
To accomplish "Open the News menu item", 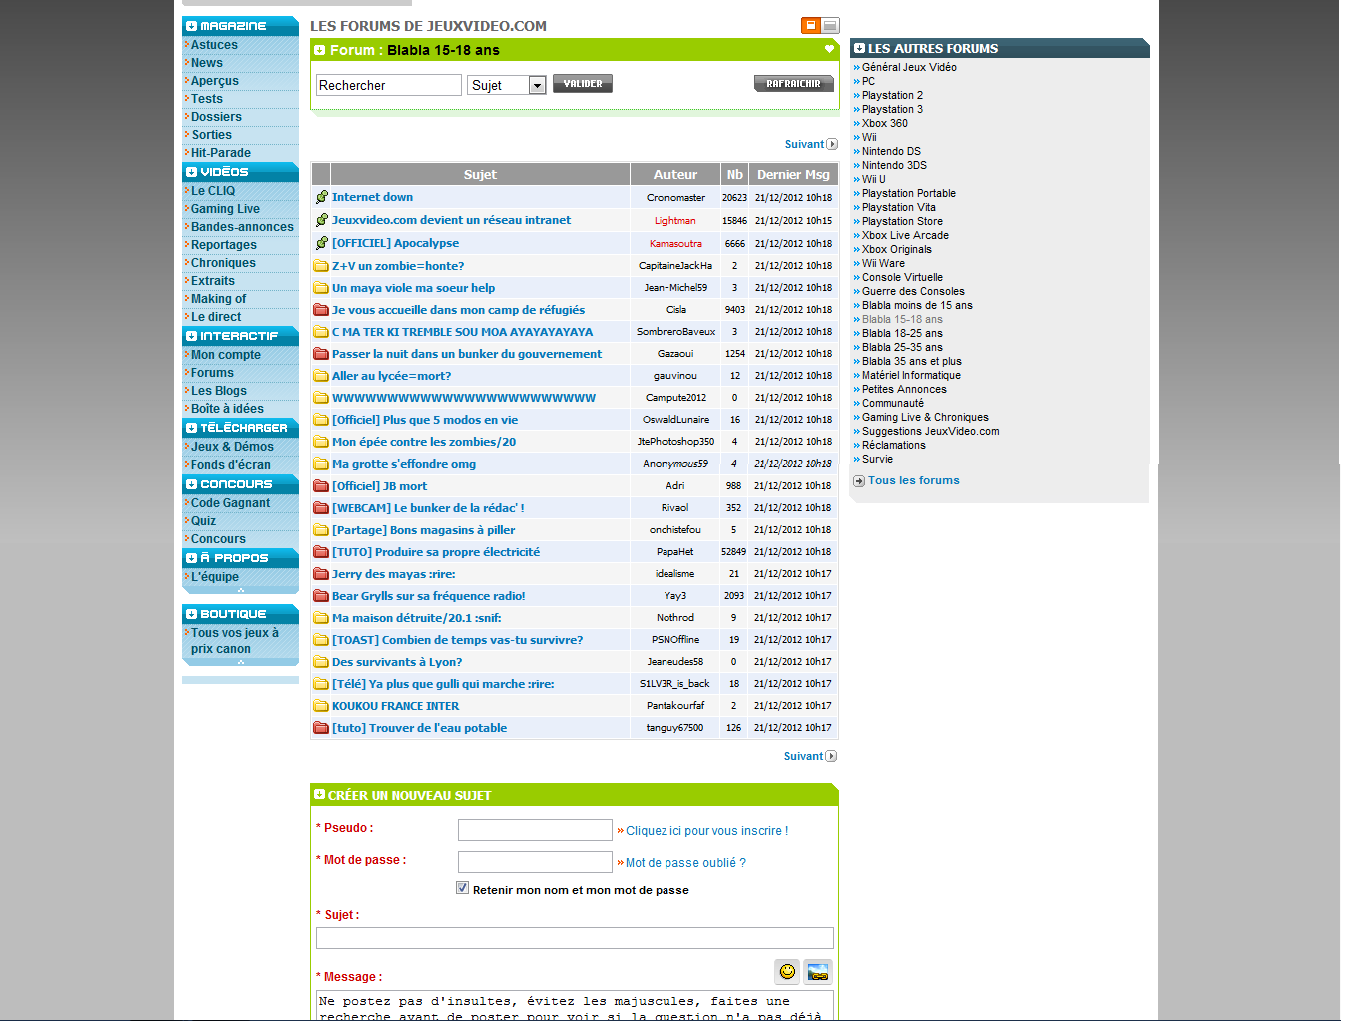I will point(207,63).
